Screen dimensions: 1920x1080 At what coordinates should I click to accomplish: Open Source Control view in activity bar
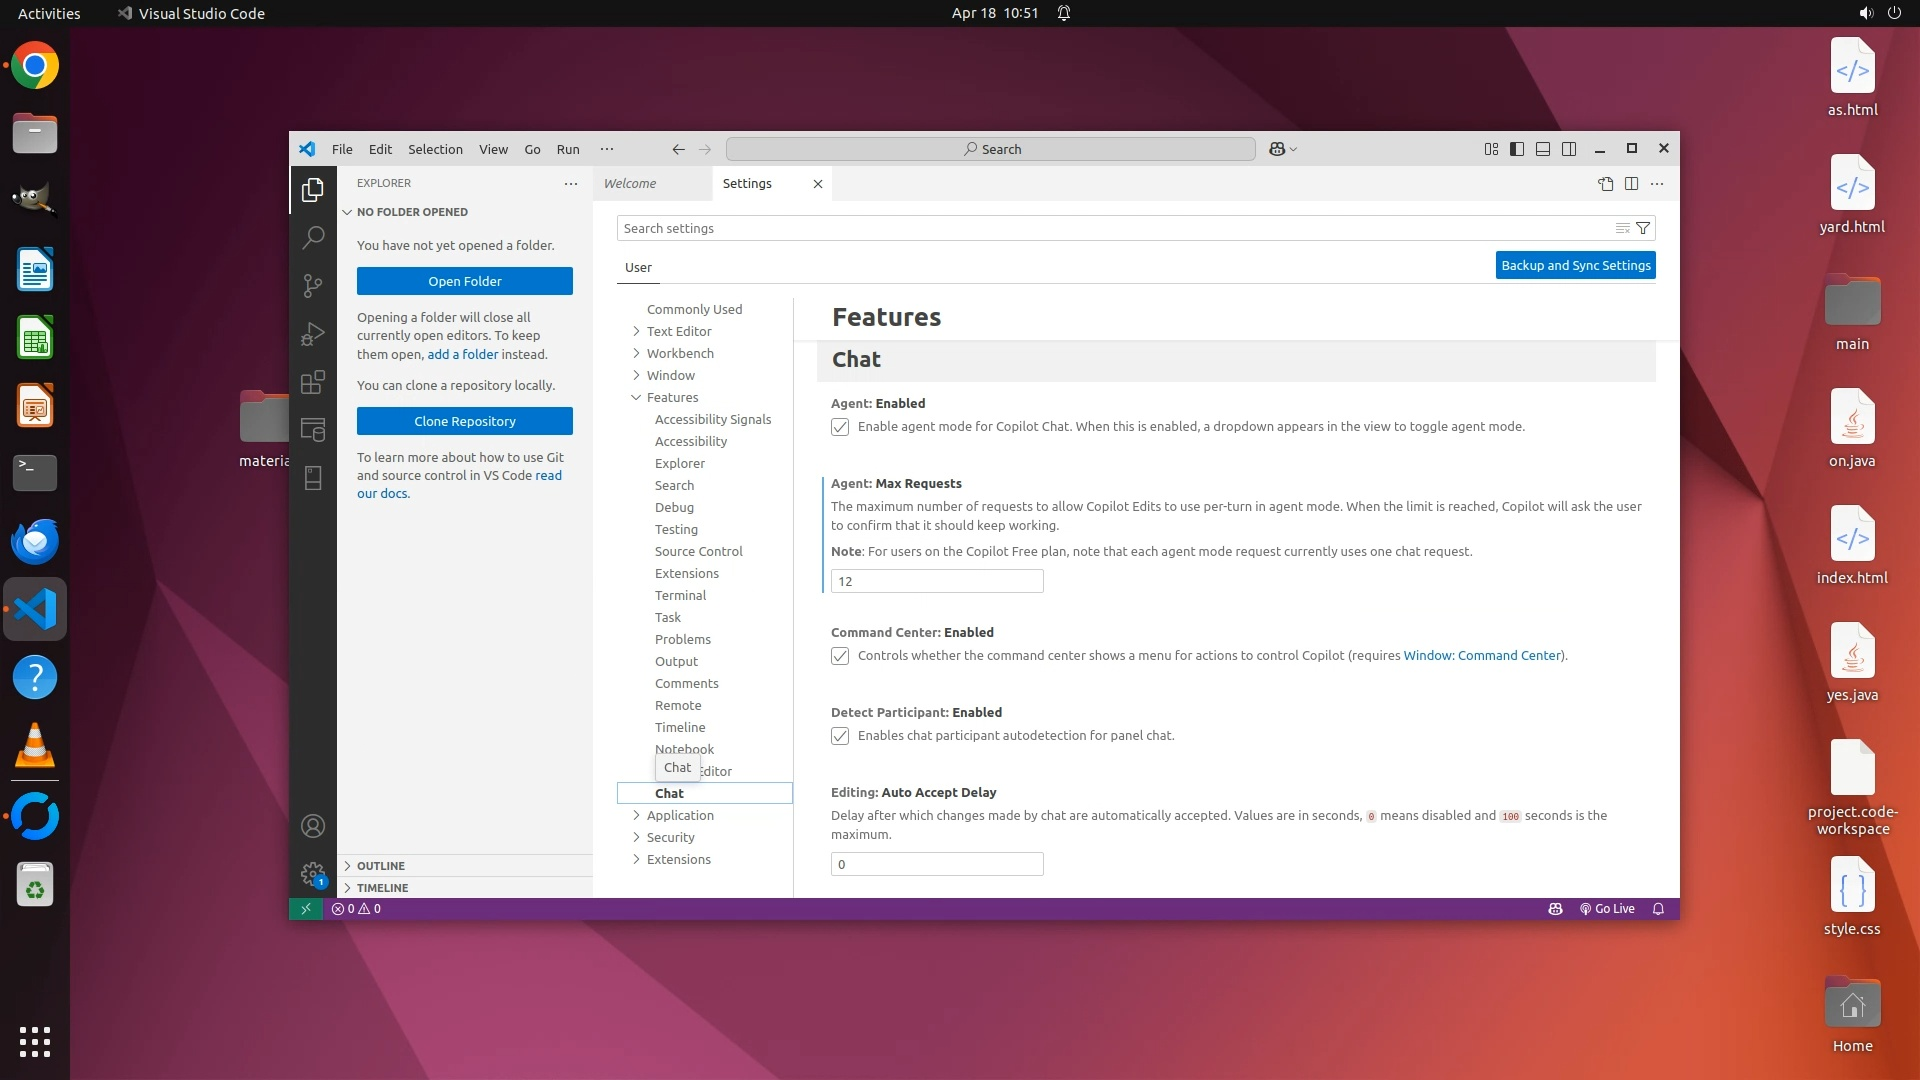pos(313,286)
